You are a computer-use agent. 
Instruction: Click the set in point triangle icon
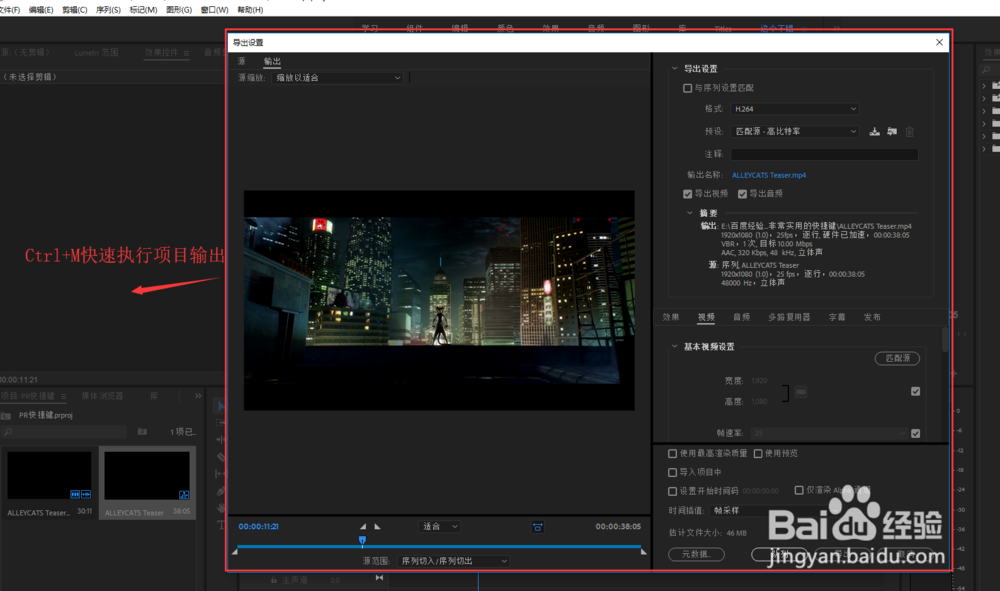(363, 527)
